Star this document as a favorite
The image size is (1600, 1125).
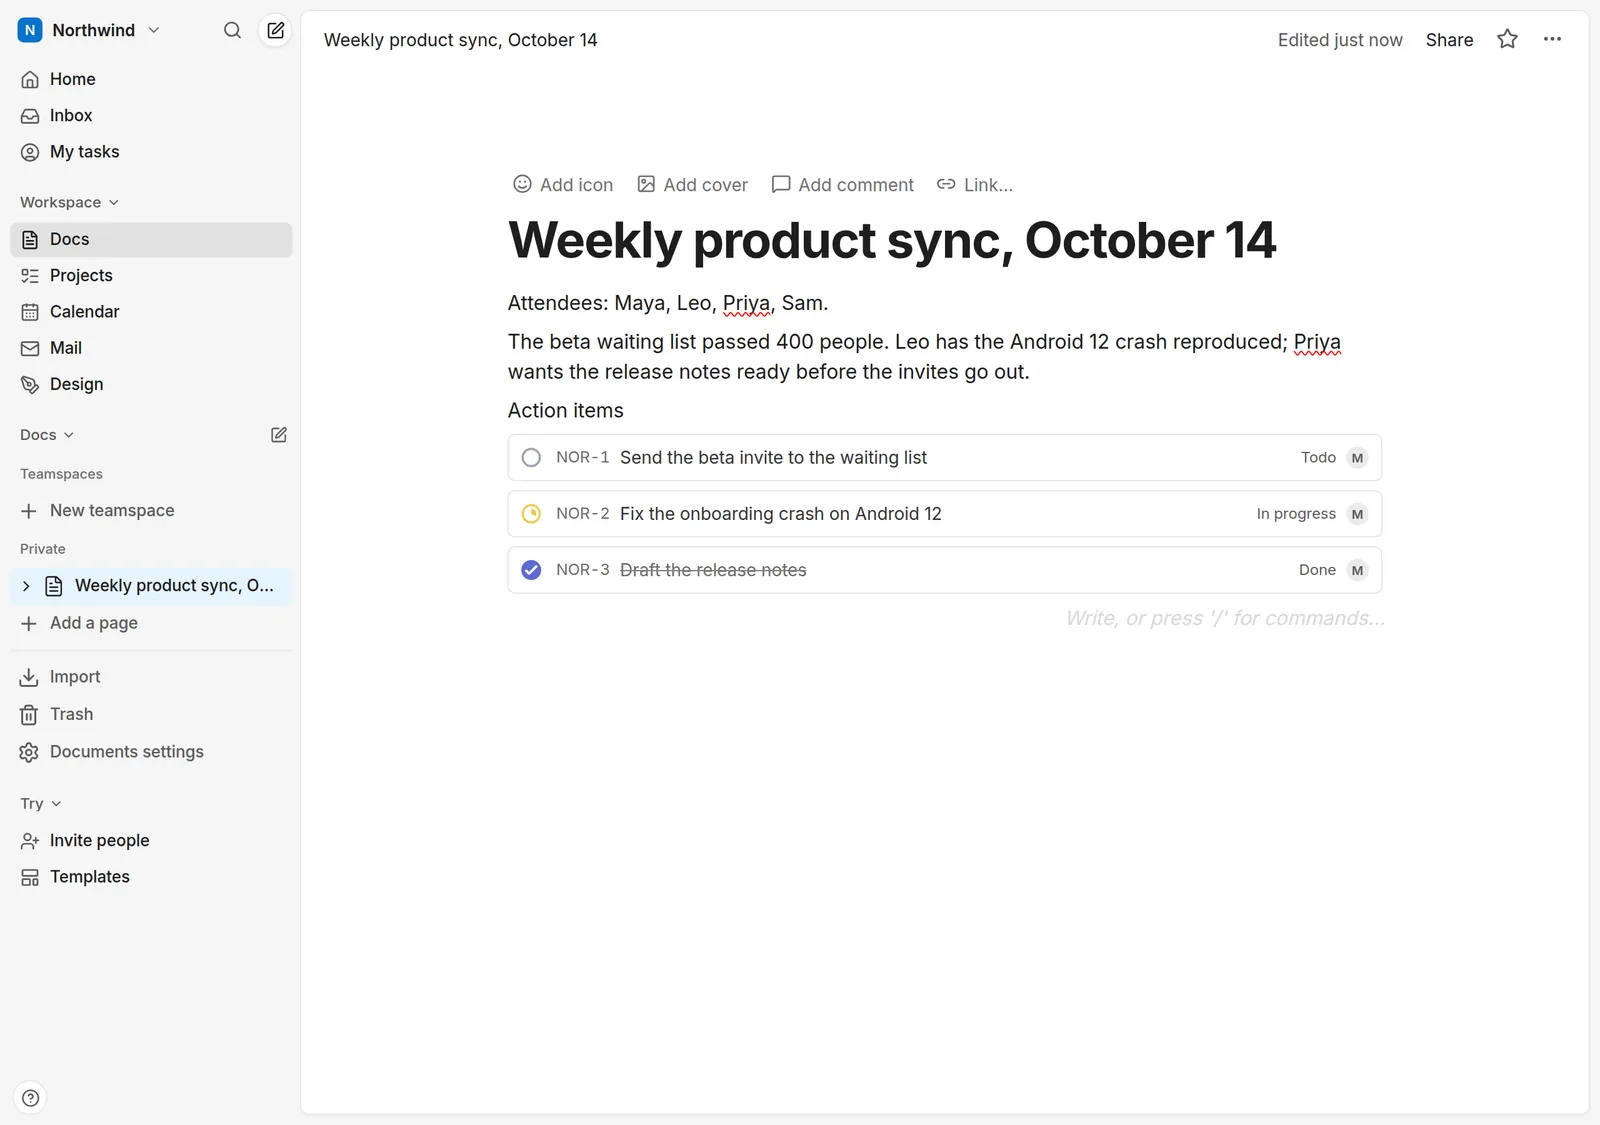click(1507, 39)
